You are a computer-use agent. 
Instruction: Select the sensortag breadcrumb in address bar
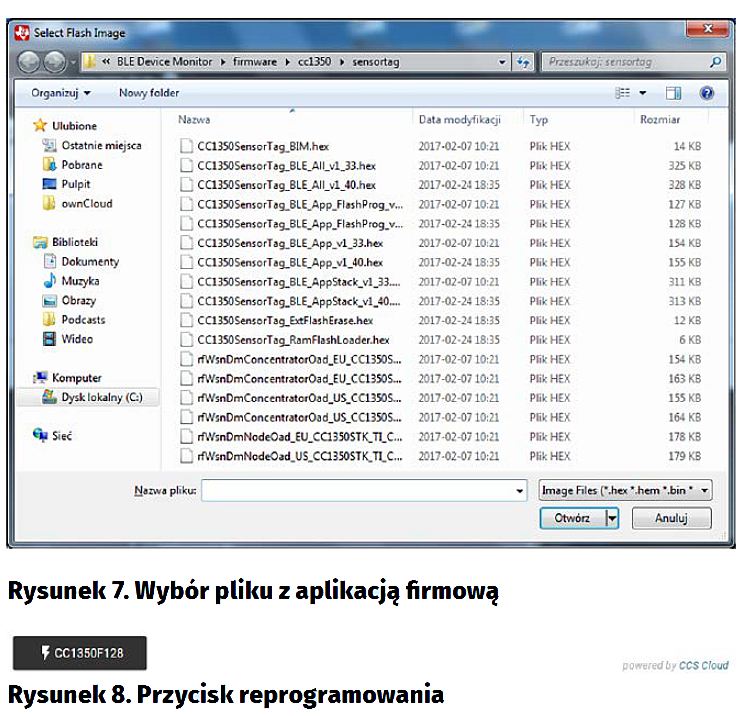377,62
